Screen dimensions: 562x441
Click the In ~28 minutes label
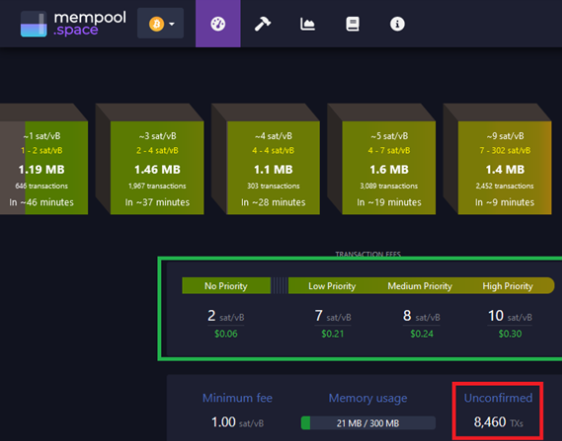pyautogui.click(x=273, y=202)
